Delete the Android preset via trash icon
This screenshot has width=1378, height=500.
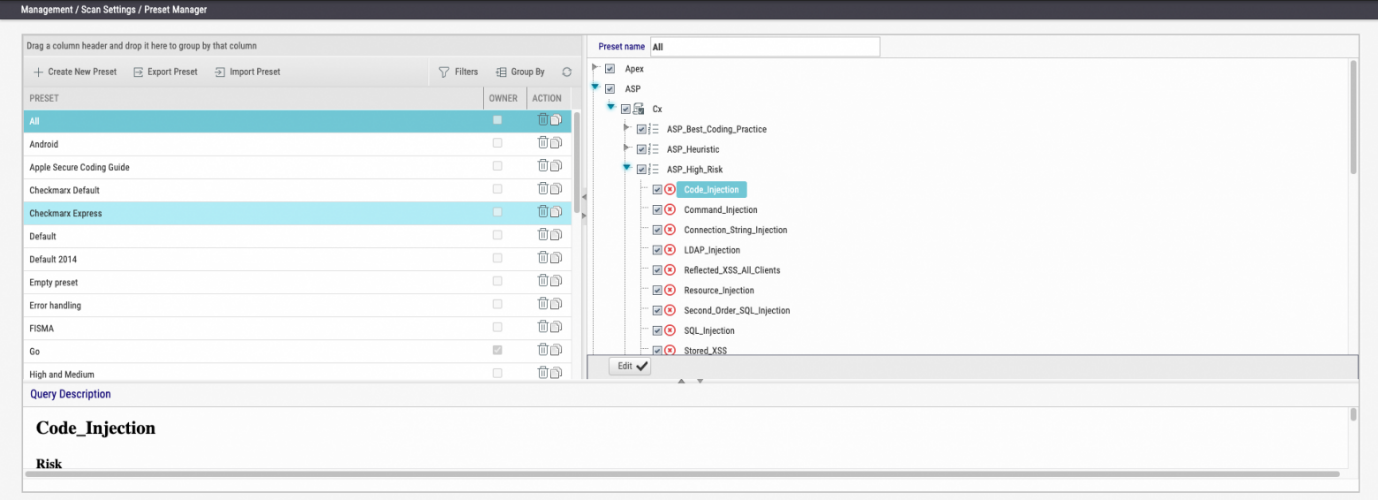(543, 143)
